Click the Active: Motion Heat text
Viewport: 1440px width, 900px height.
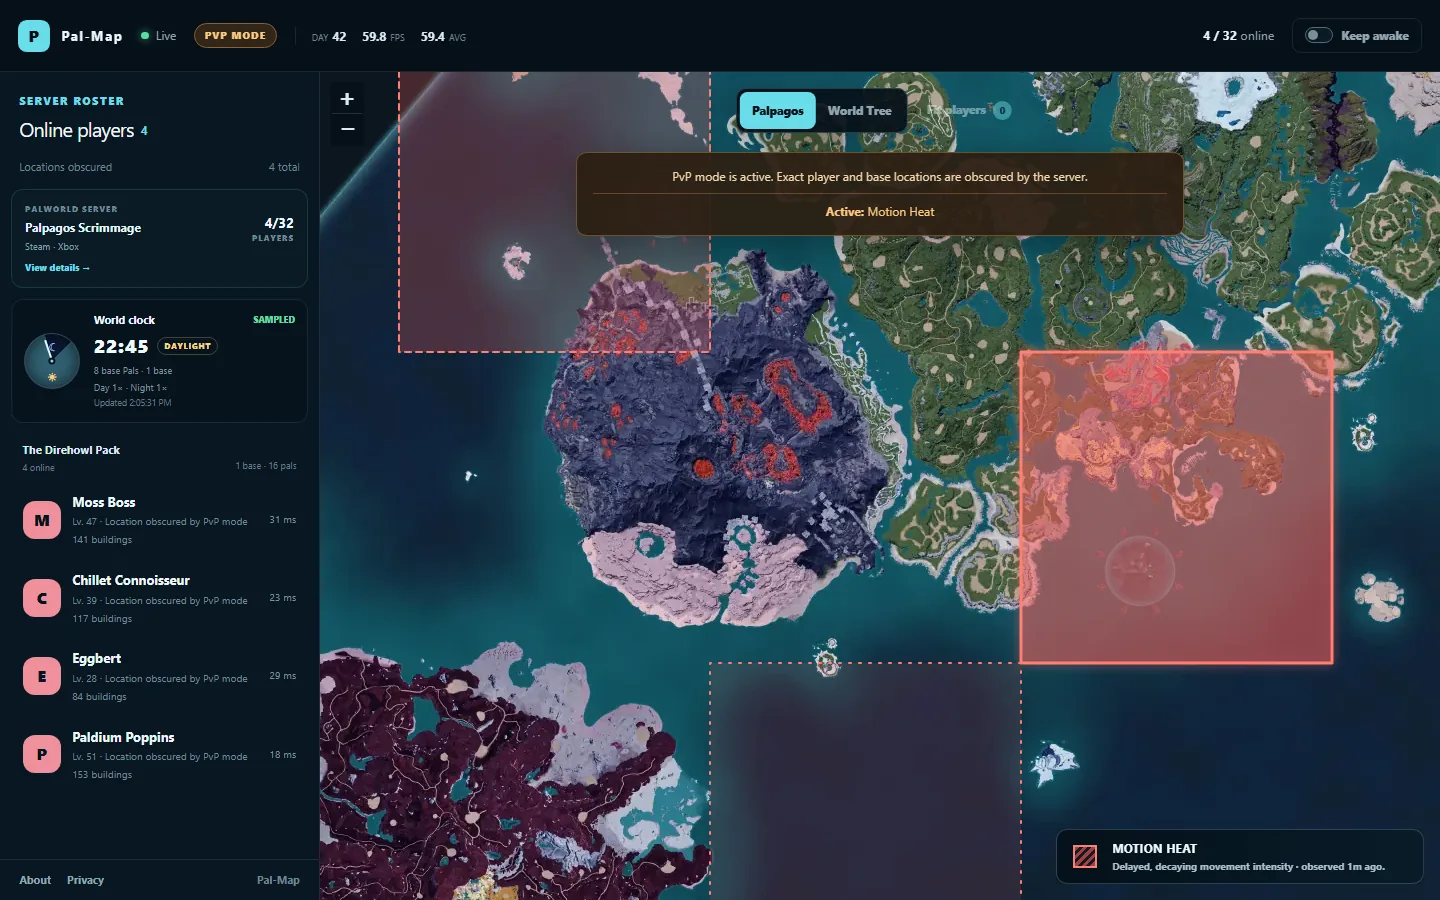(880, 212)
